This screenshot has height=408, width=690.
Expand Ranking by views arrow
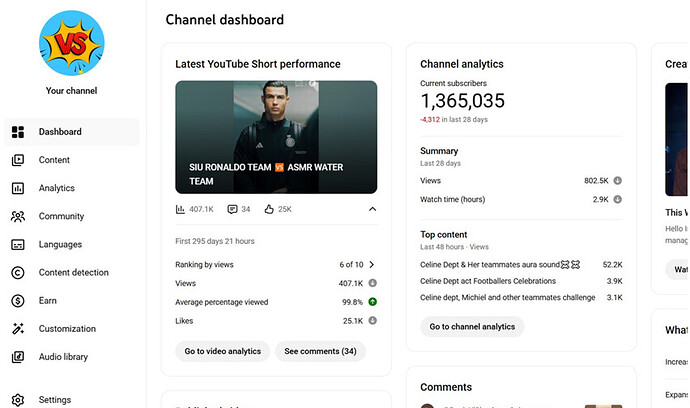372,265
